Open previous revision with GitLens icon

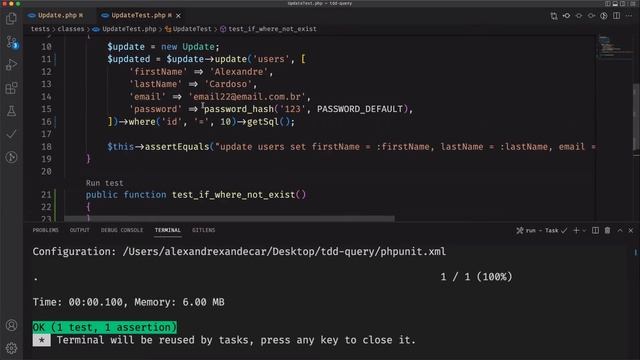pos(567,16)
